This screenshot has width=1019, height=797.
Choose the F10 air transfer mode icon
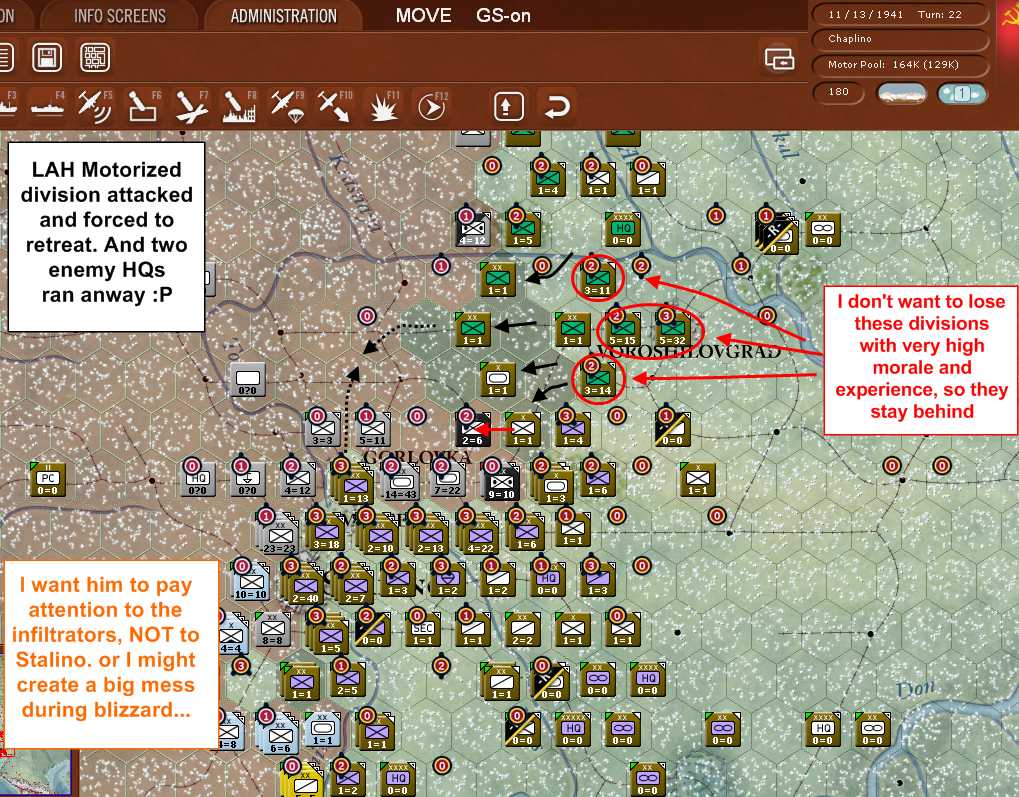click(x=334, y=106)
